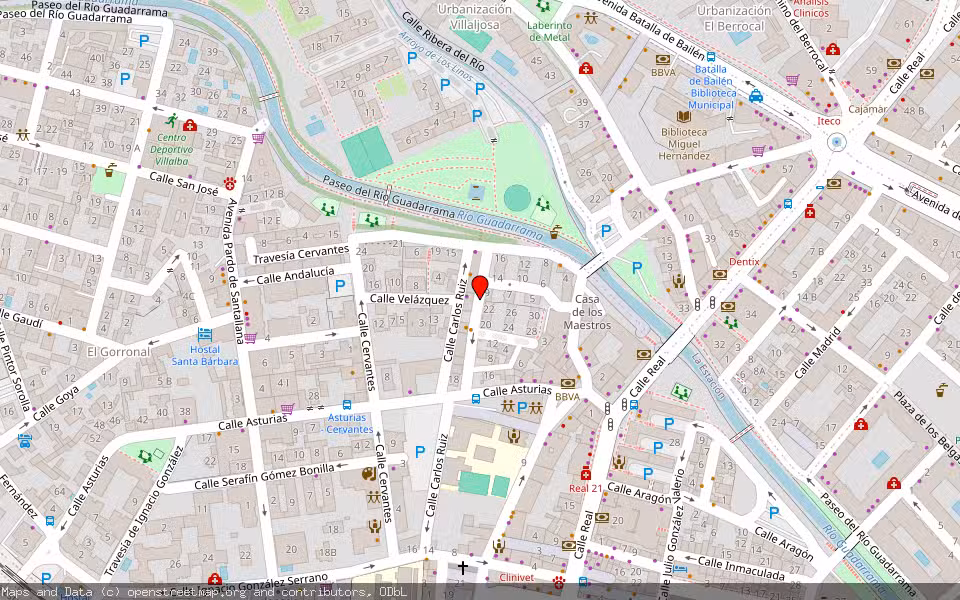960x600 pixels.
Task: Select the Avenida Pardo de Santallana label
Action: pyautogui.click(x=234, y=270)
